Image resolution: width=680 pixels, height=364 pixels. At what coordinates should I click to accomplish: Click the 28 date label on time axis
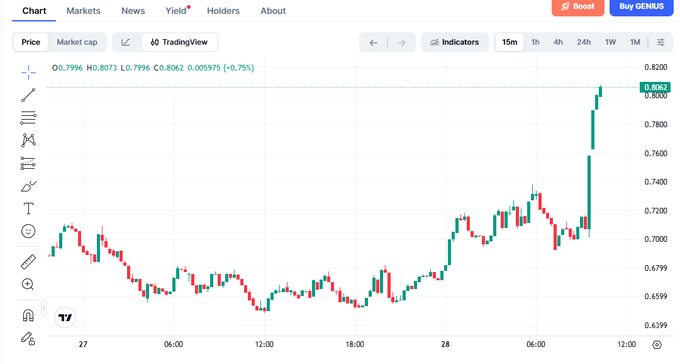(x=445, y=344)
